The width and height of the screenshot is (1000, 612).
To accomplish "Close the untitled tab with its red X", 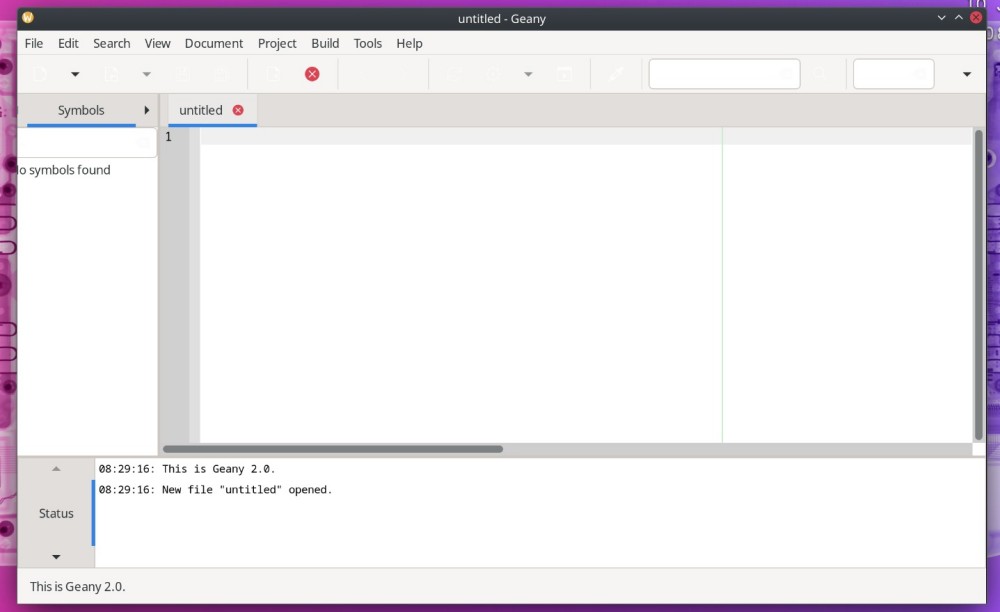I will click(x=238, y=110).
